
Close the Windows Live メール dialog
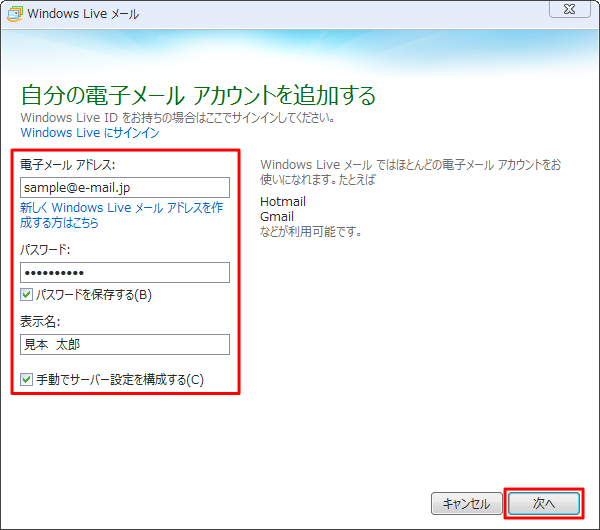tap(569, 9)
